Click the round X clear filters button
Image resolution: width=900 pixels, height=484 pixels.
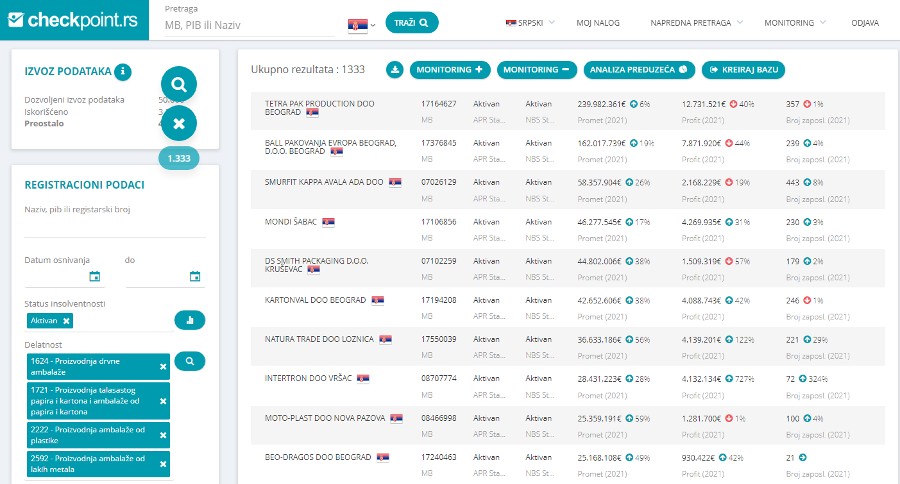[179, 123]
